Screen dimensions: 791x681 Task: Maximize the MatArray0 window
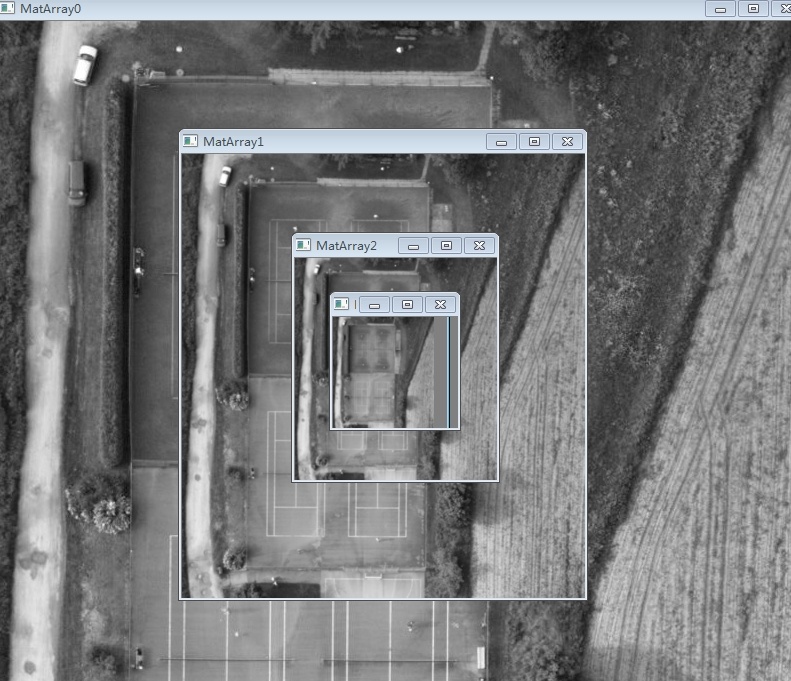pyautogui.click(x=753, y=8)
